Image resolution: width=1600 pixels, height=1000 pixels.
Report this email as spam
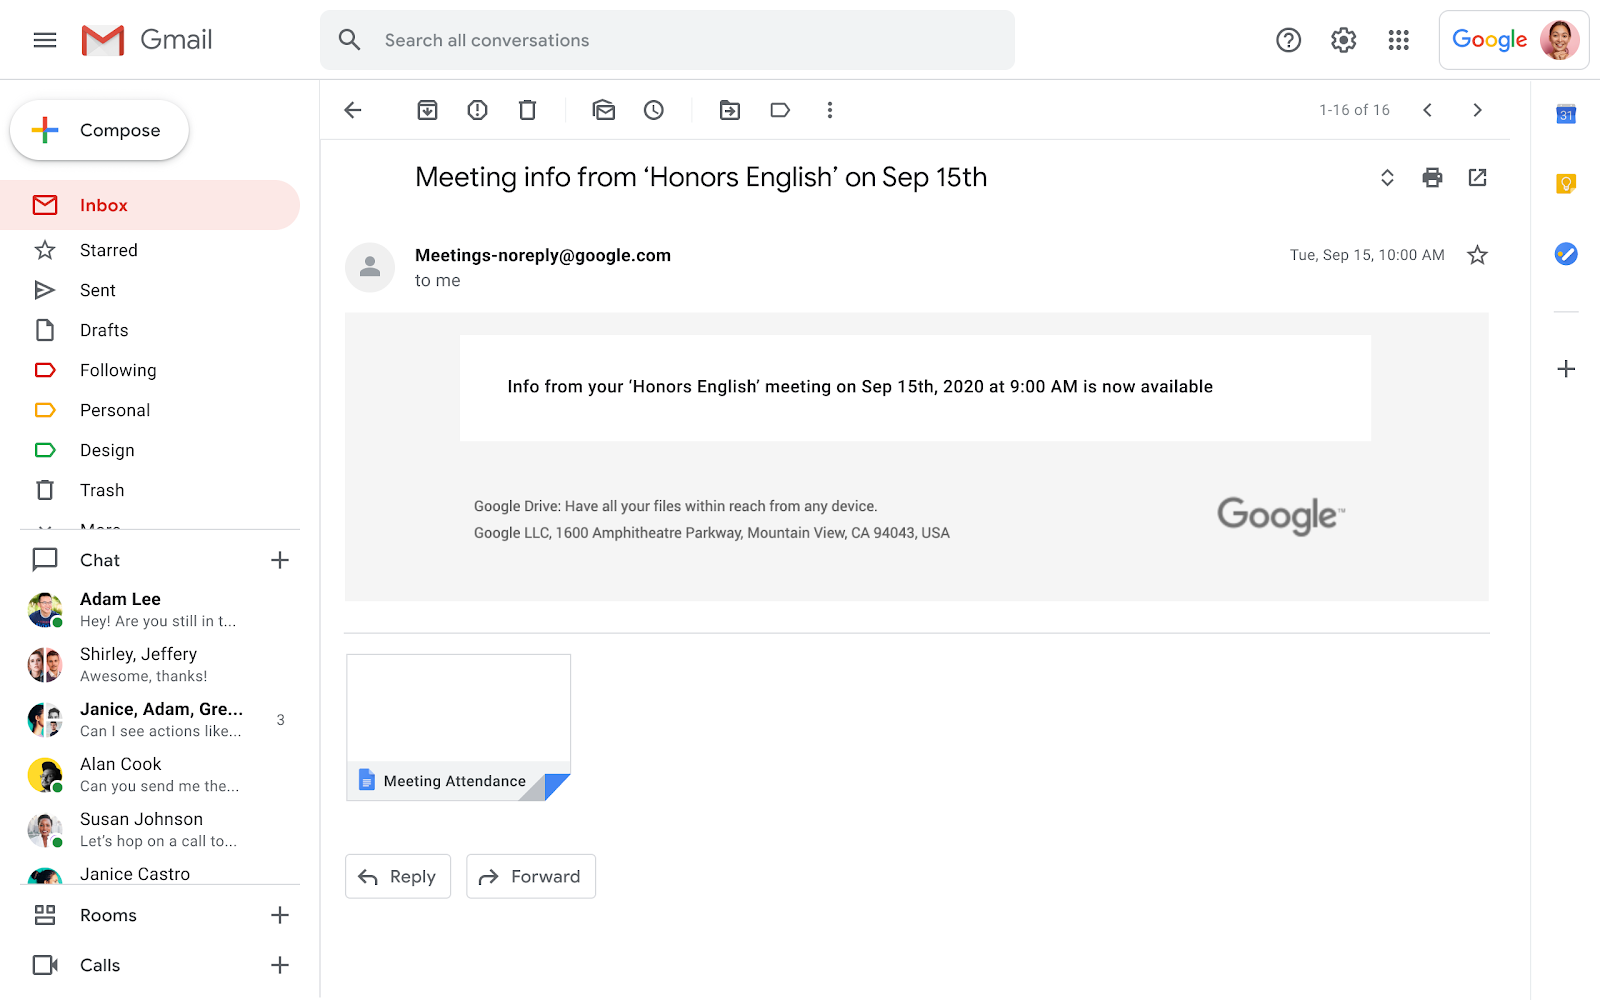477,110
